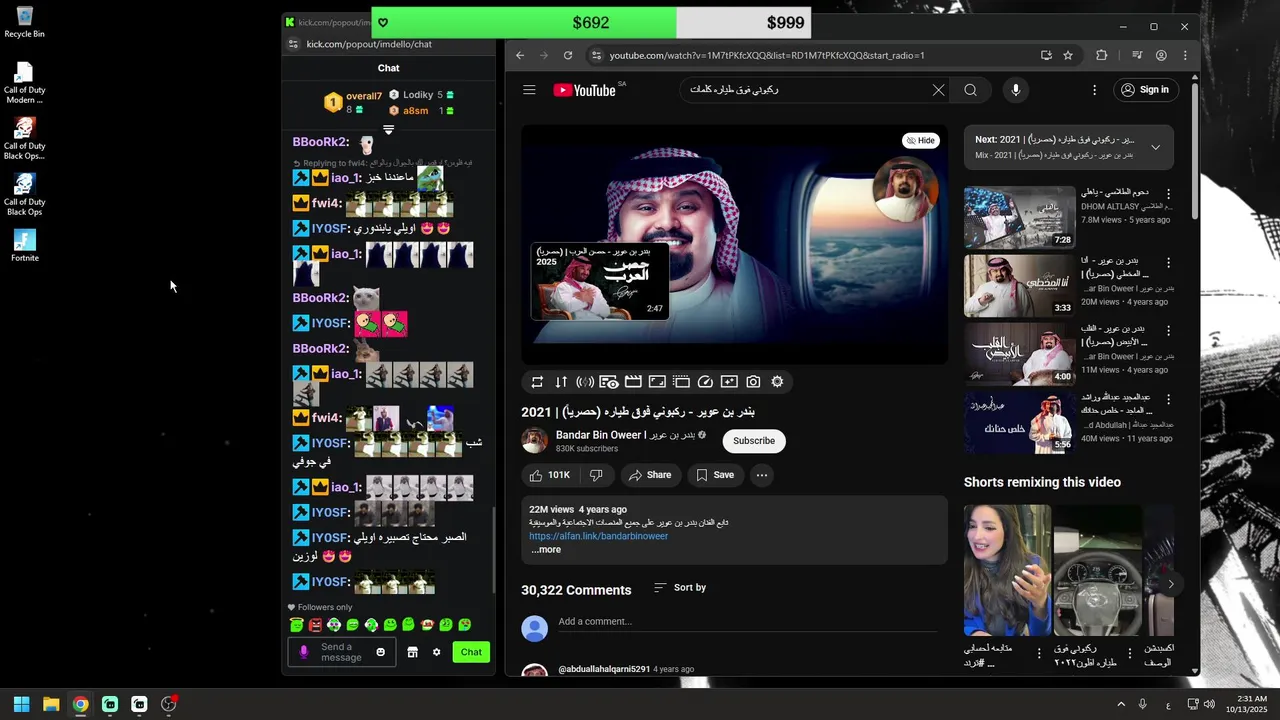Open options for the 7:28 suggested video
The width and height of the screenshot is (1280, 720).
pos(1168,194)
